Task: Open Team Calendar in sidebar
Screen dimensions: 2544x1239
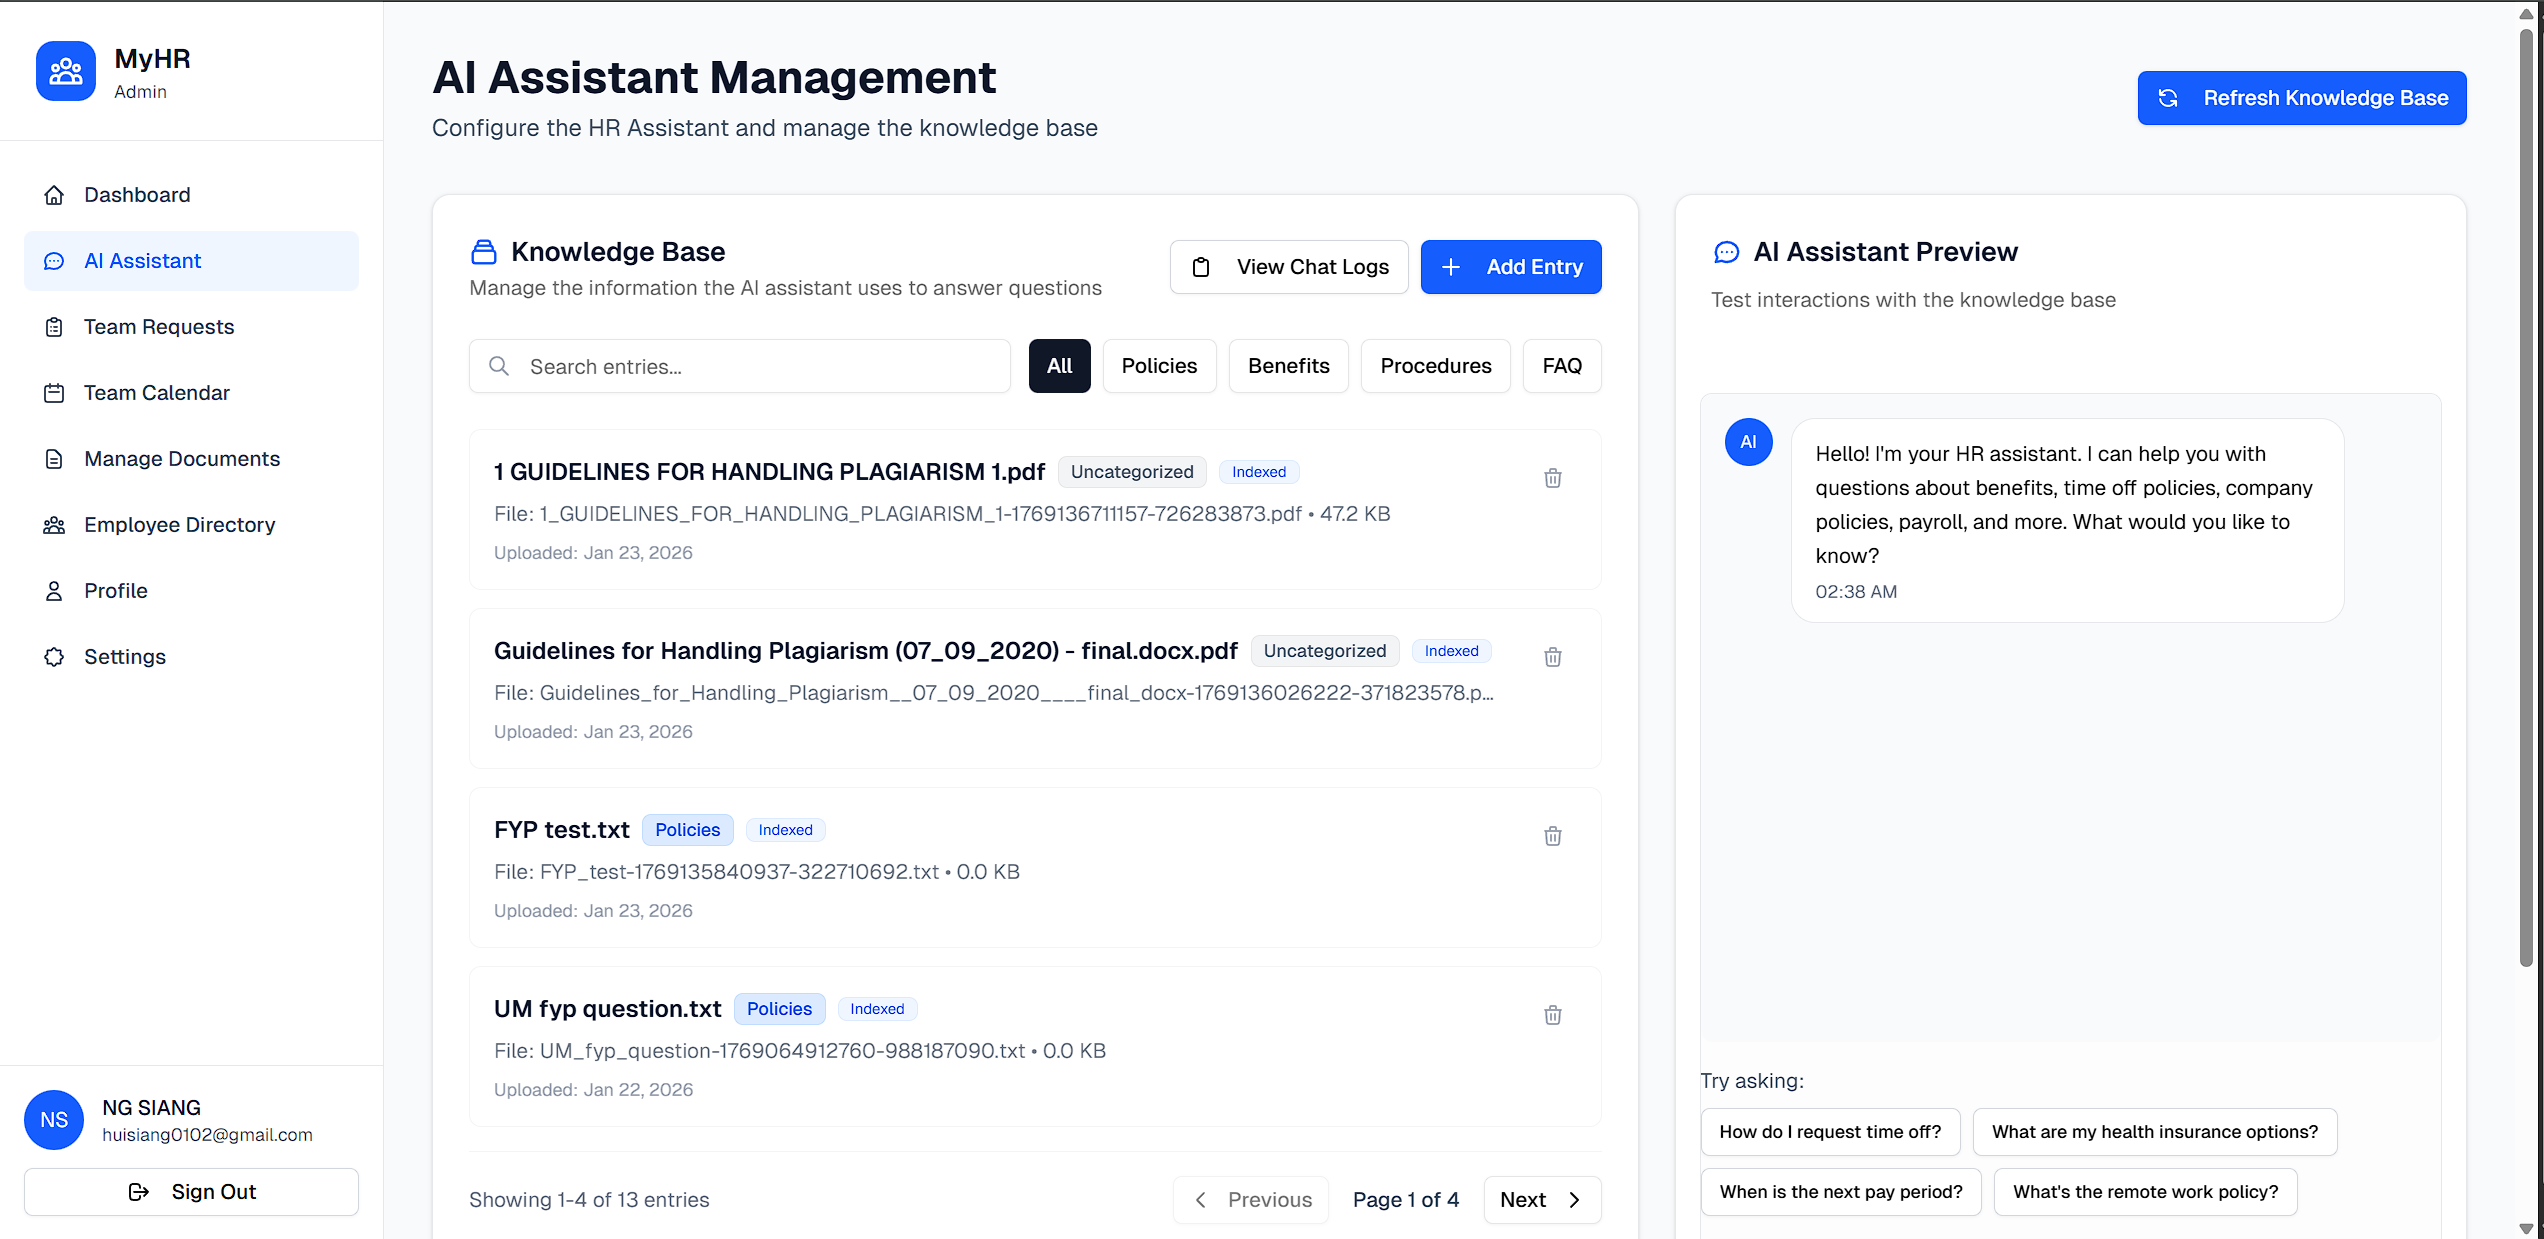Action: (x=156, y=393)
